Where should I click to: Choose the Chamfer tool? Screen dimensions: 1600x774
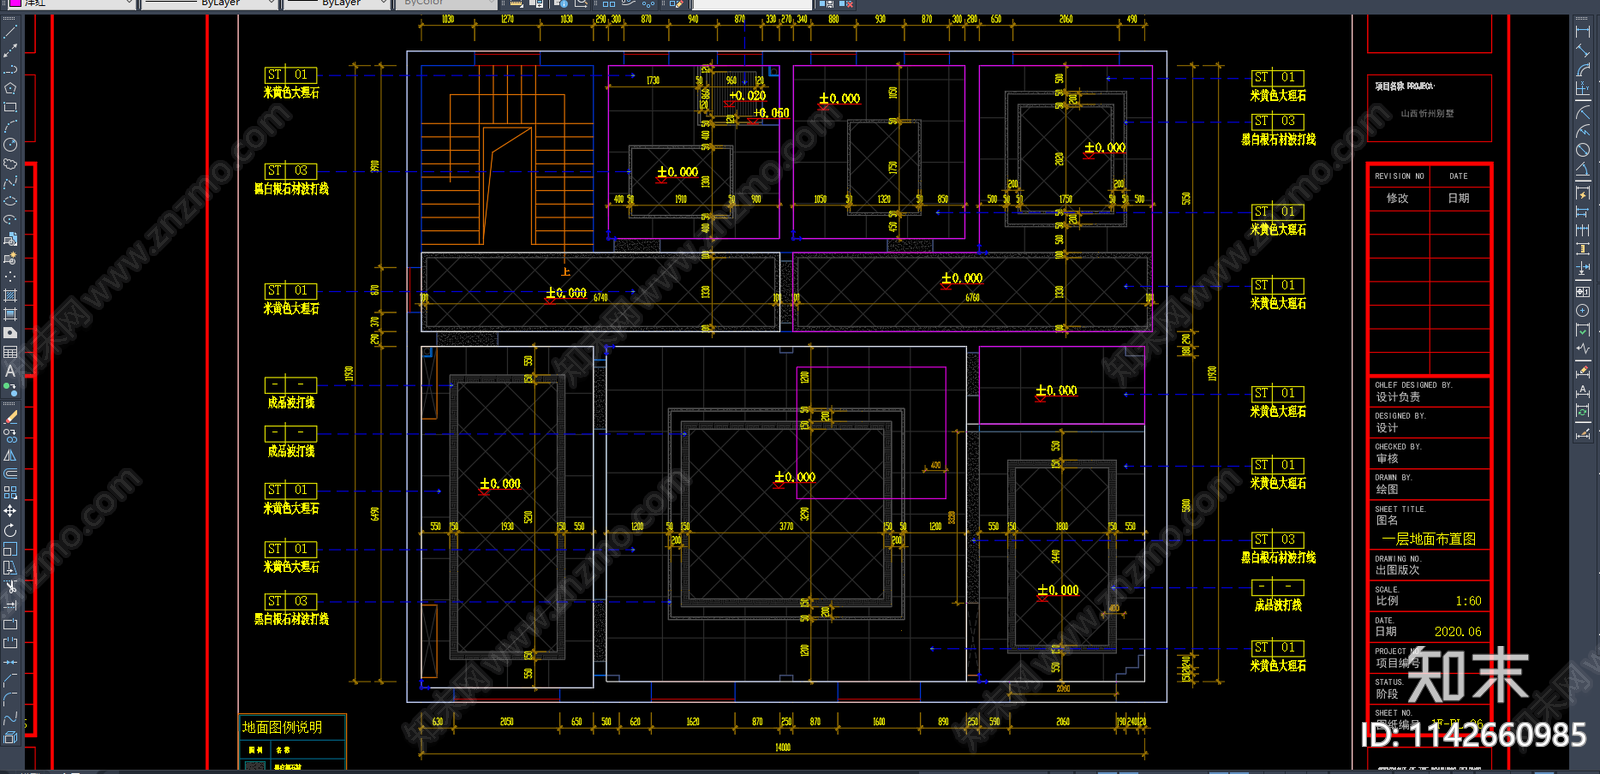click(10, 681)
